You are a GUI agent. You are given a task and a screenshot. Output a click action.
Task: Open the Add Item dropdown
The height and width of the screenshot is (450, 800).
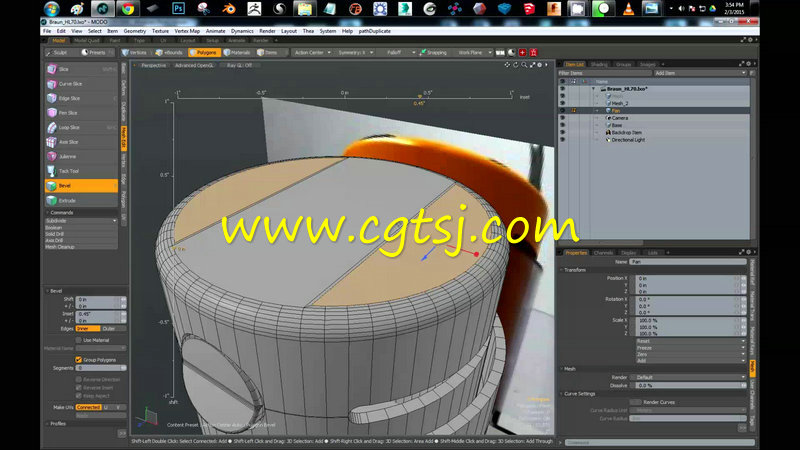pos(699,73)
